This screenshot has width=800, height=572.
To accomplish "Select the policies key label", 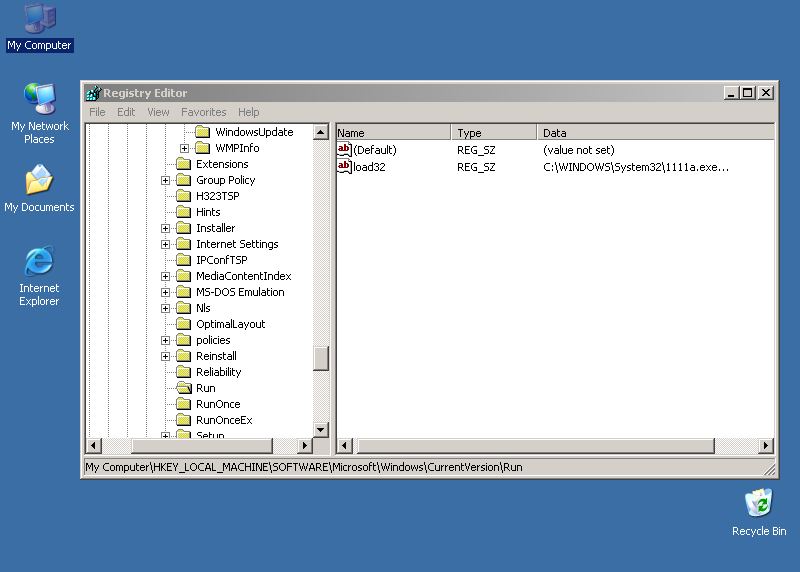I will (213, 340).
